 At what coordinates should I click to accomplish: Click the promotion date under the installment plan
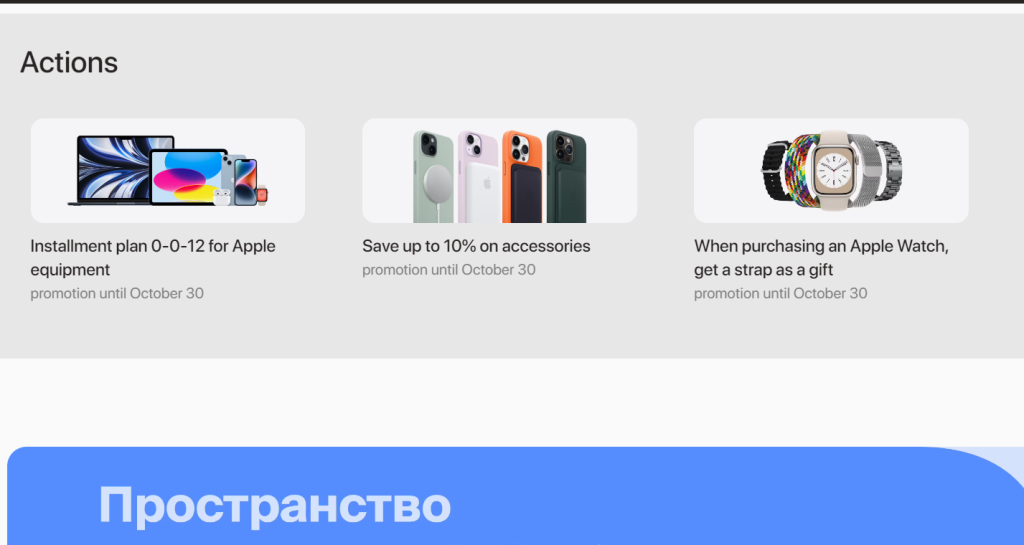[x=117, y=294]
